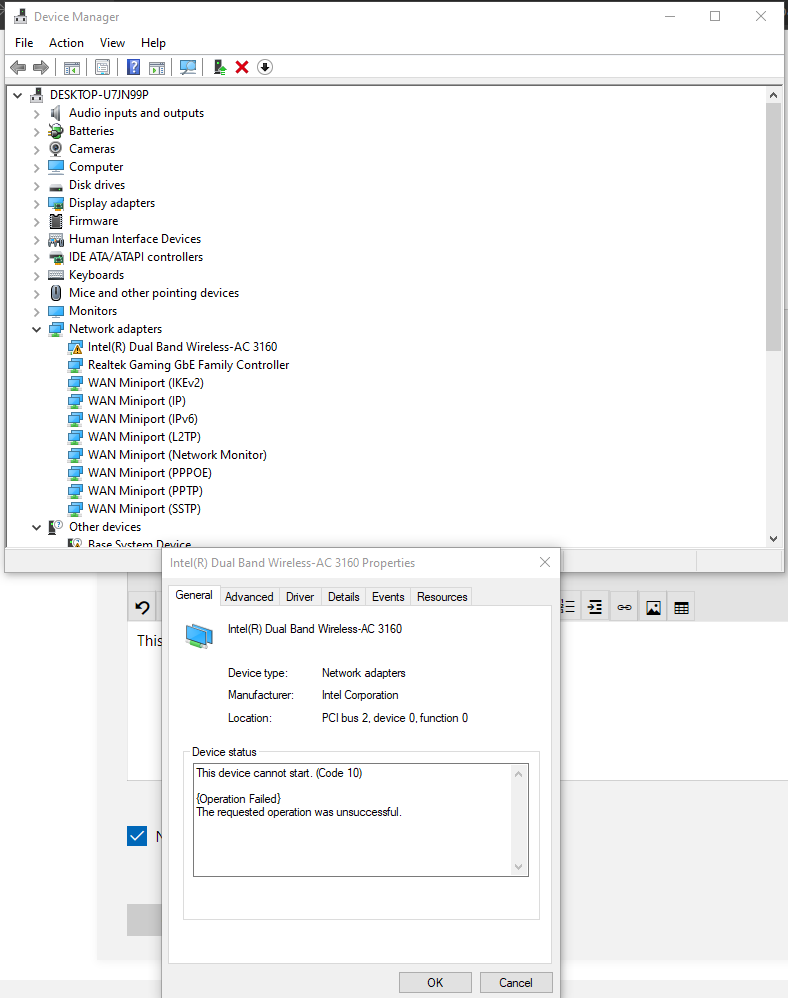788x998 pixels.
Task: Click the Firmware chip icon
Action: pos(56,221)
